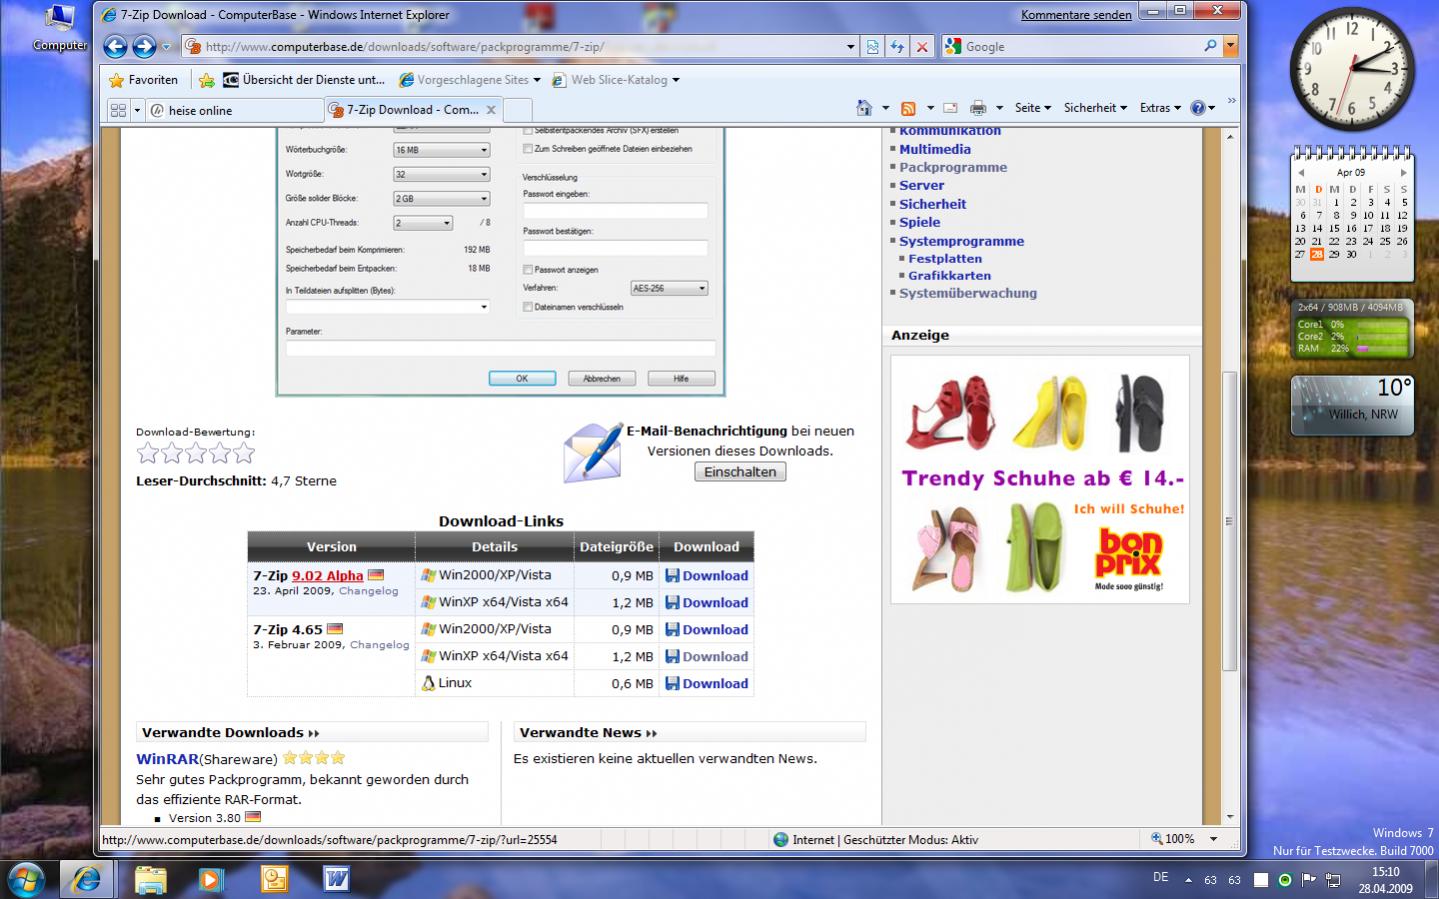The image size is (1439, 899).
Task: Rate the download with the fifth star
Action: click(x=244, y=454)
